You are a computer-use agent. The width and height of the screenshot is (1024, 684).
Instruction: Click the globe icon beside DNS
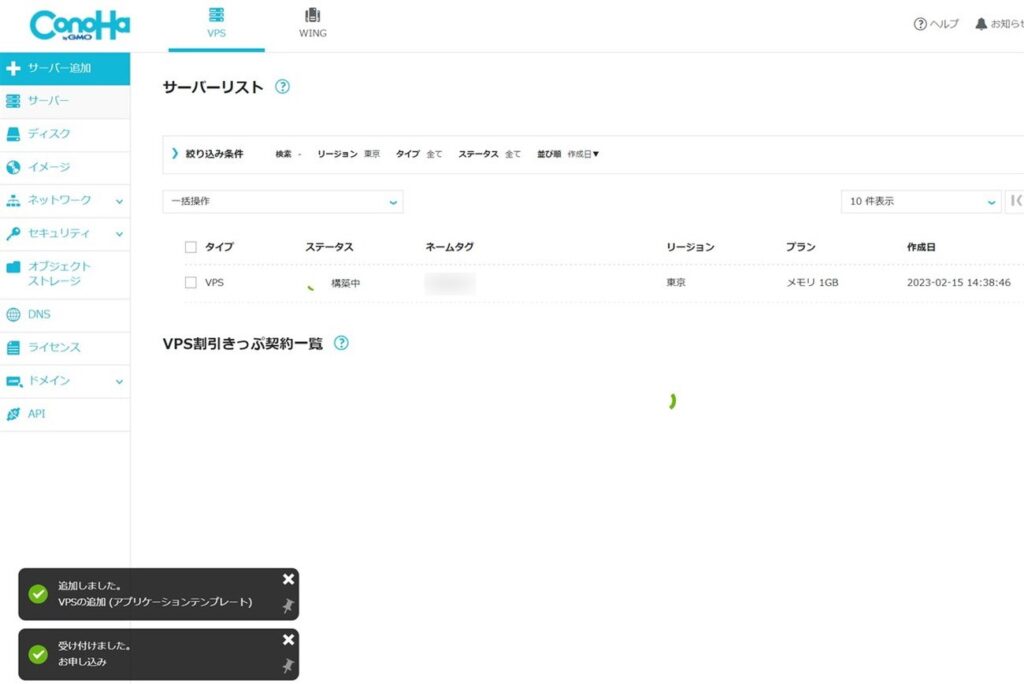(x=13, y=314)
